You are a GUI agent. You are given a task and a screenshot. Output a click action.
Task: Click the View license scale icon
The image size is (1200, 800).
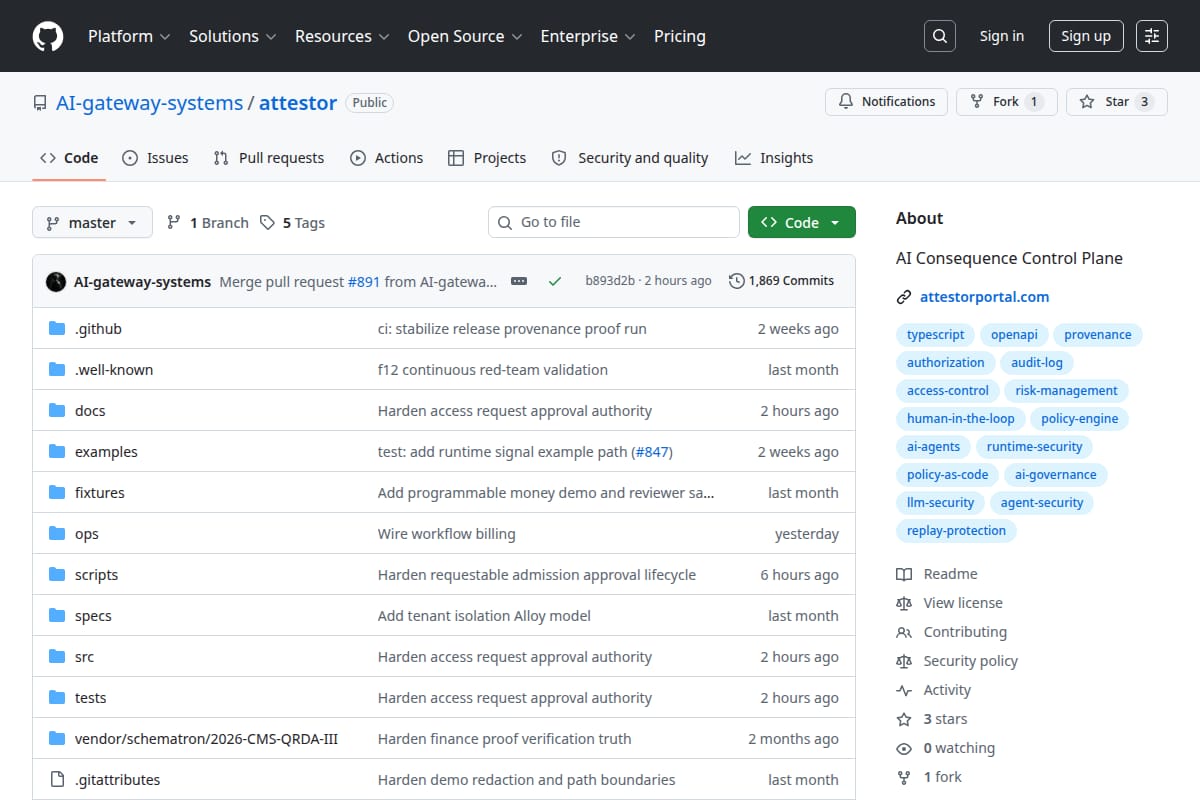point(904,603)
